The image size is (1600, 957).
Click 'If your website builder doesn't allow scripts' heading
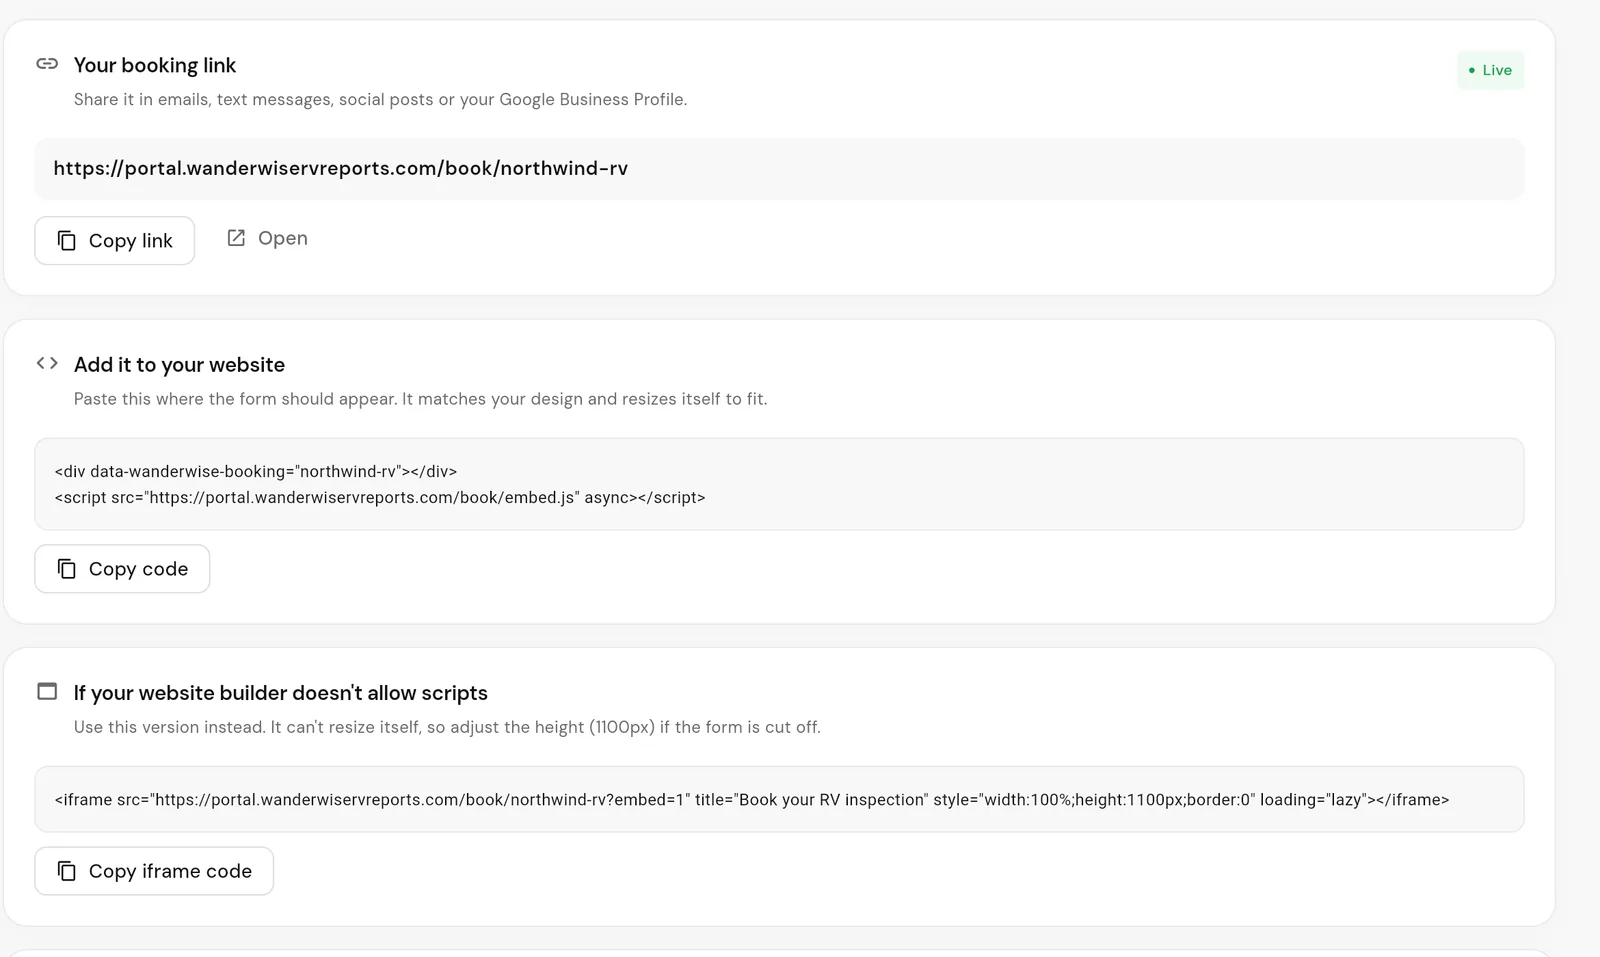[281, 693]
